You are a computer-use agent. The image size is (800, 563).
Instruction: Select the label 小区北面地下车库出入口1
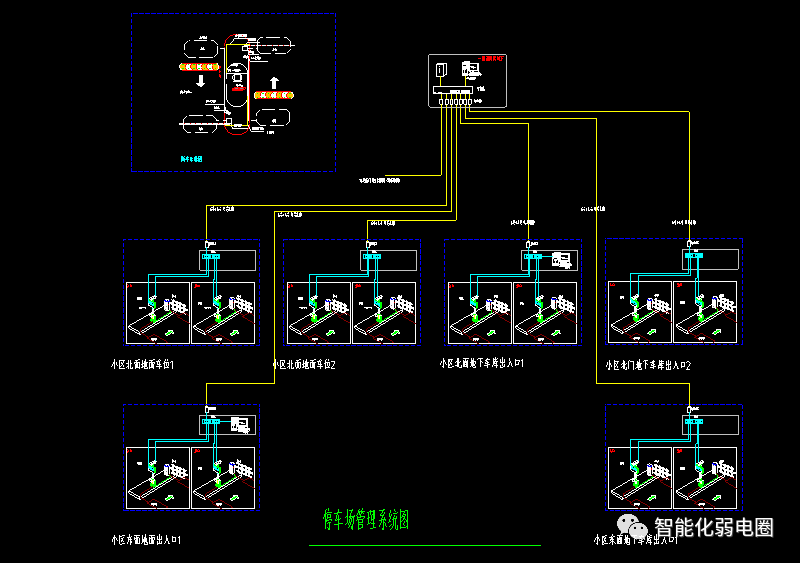pyautogui.click(x=482, y=363)
